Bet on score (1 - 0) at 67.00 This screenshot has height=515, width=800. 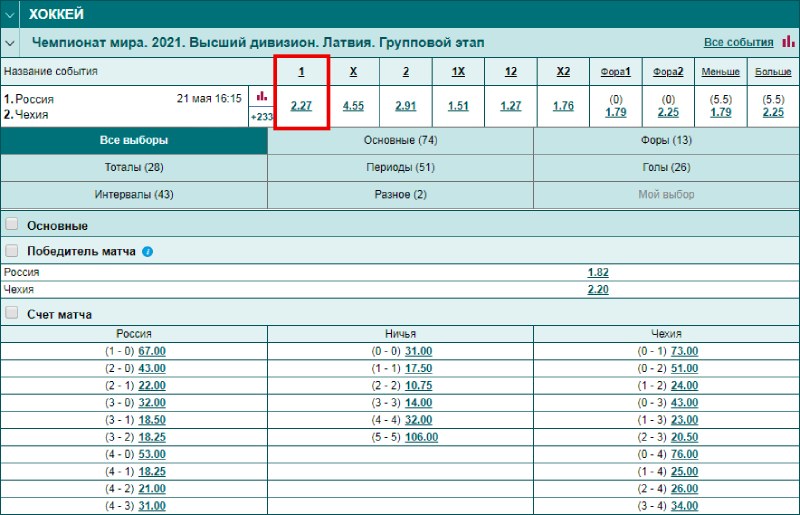pos(152,351)
